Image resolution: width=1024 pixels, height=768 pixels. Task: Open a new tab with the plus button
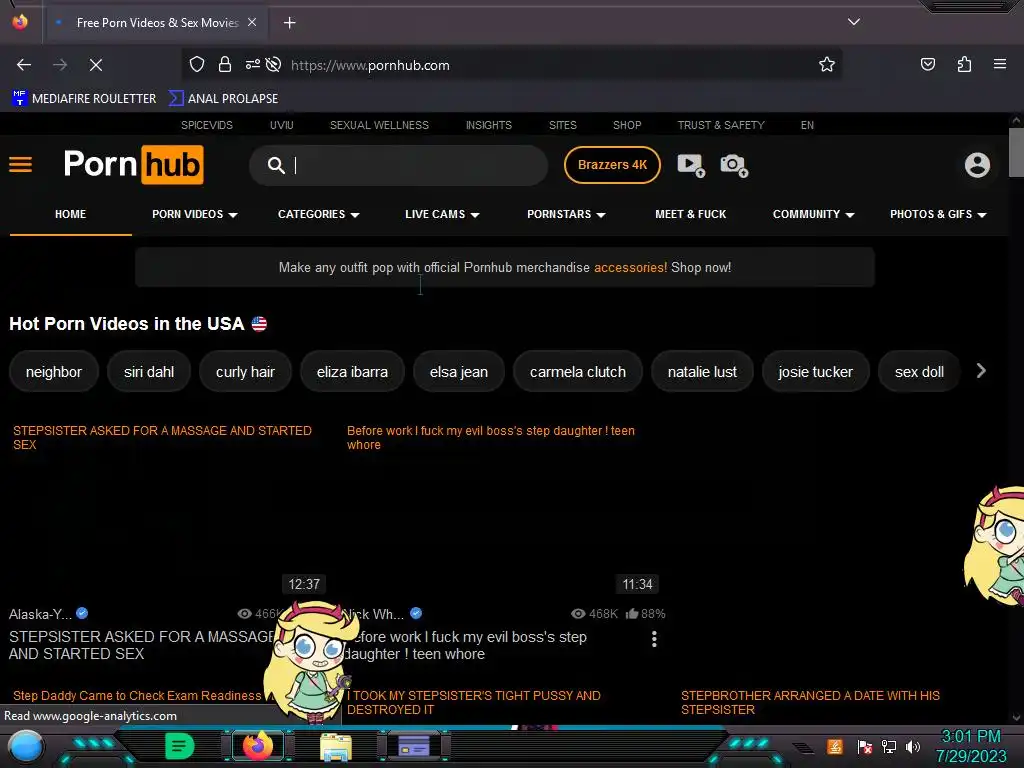tap(289, 23)
